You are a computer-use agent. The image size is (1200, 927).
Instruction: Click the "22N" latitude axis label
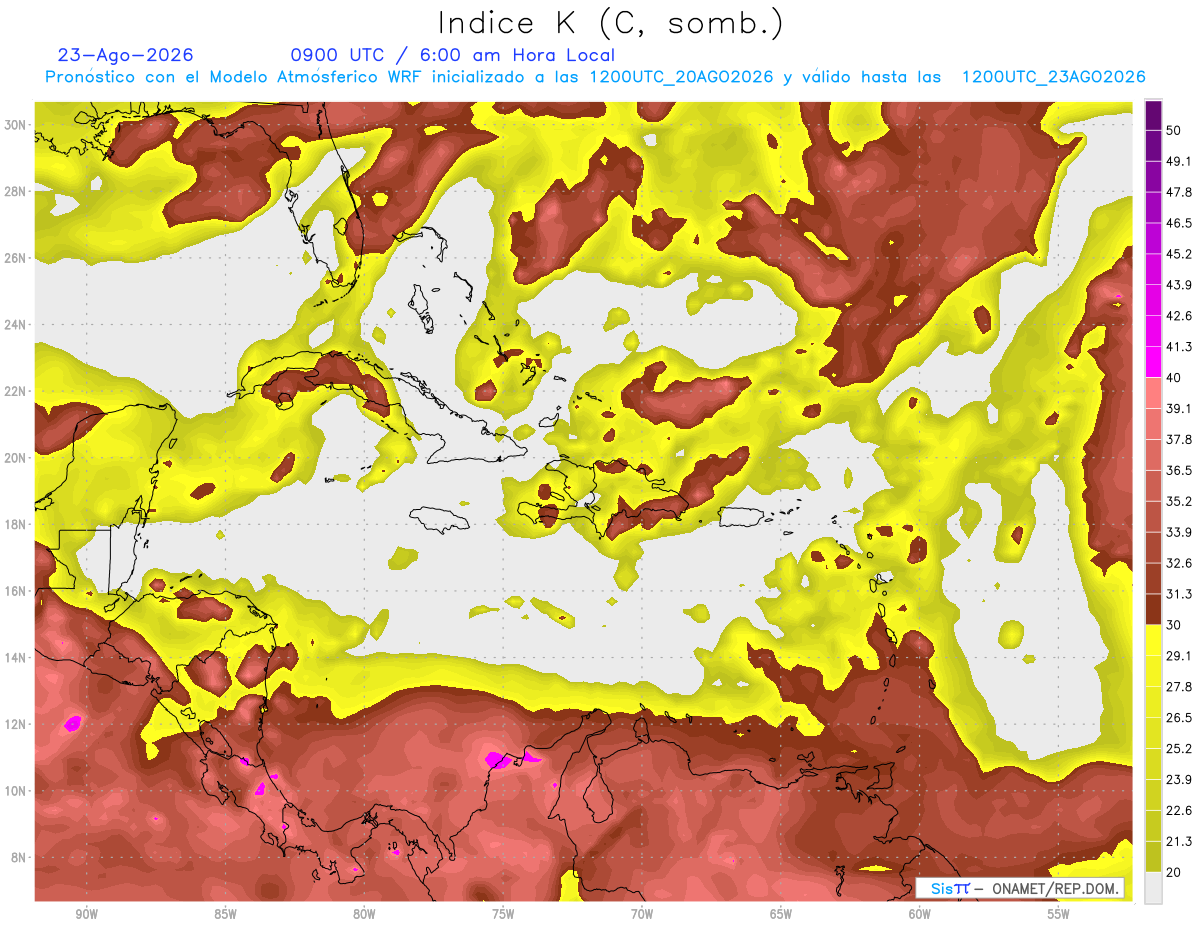(15, 391)
